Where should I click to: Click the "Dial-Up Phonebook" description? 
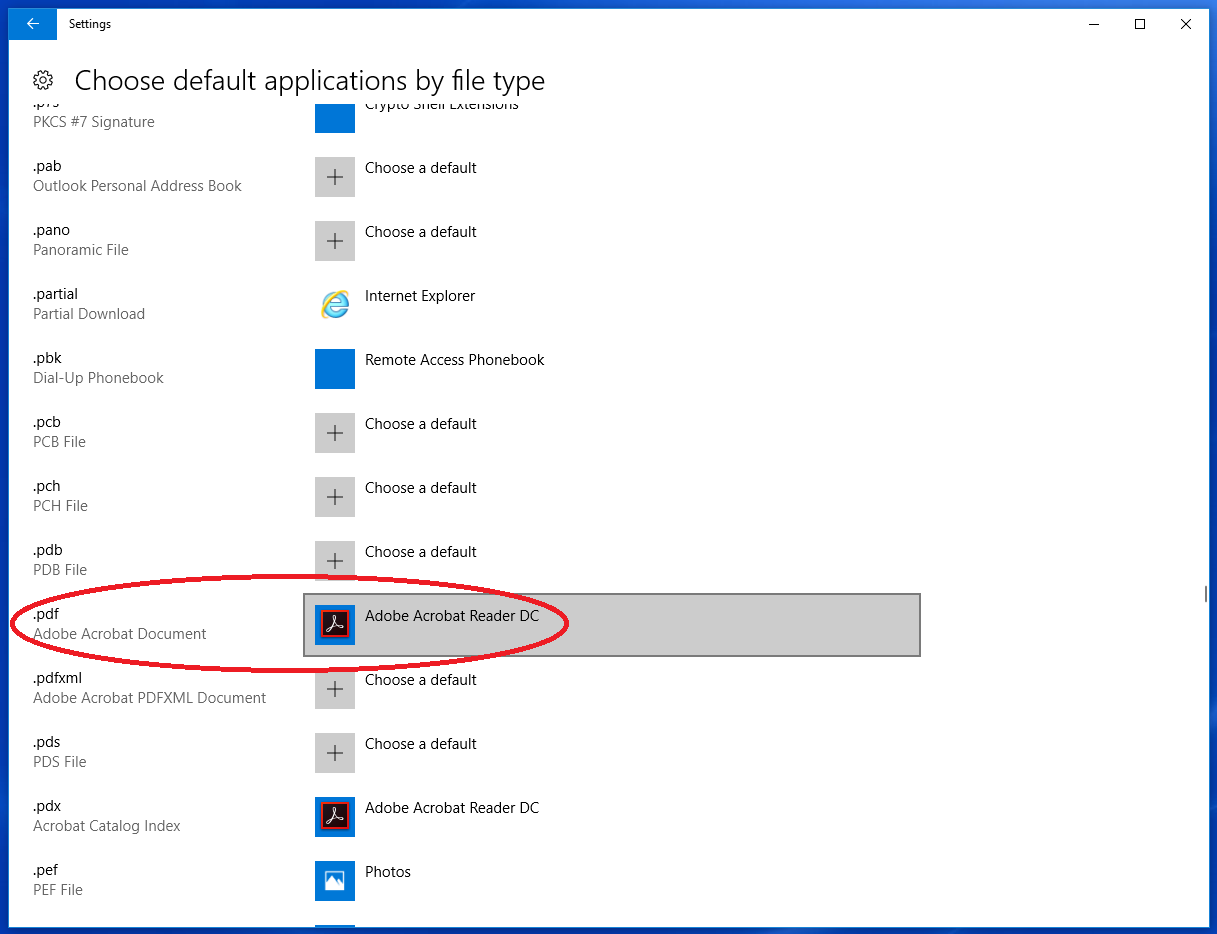pyautogui.click(x=98, y=378)
